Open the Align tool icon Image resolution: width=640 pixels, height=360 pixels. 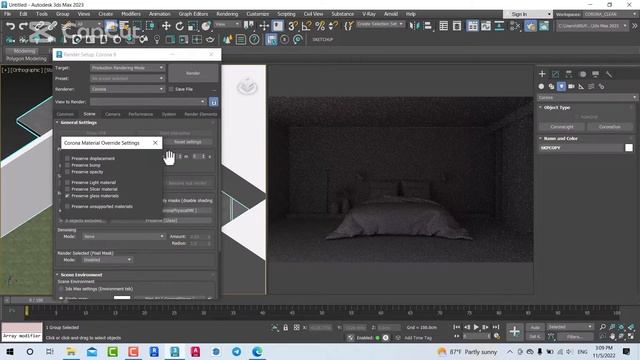tap(427, 26)
